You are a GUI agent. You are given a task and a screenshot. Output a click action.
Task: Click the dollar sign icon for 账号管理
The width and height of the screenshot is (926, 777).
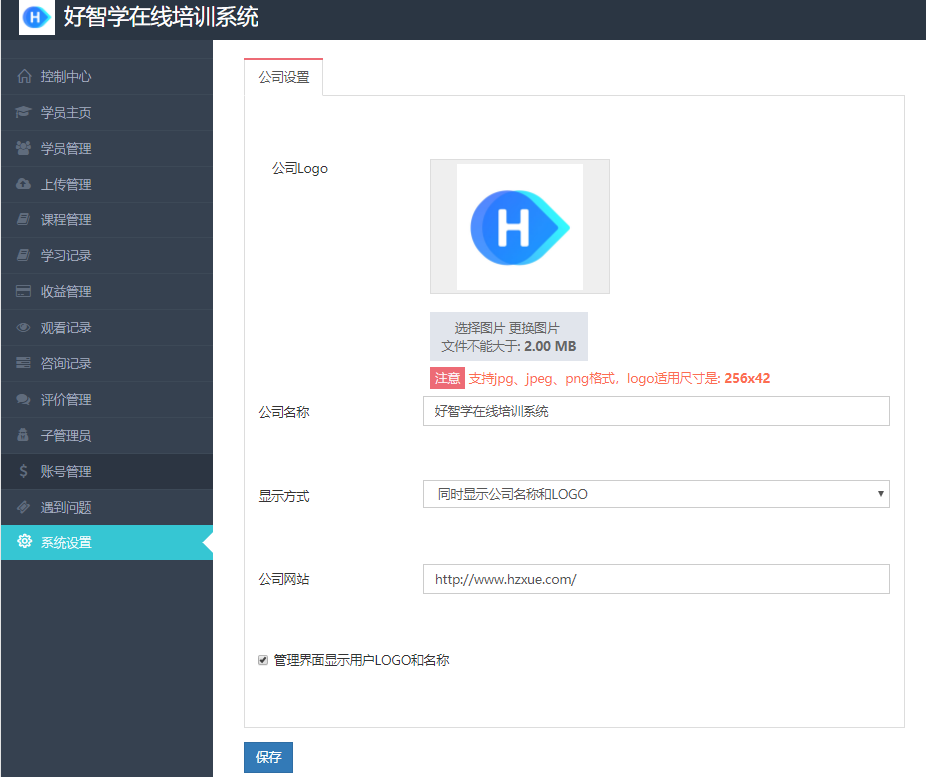coord(23,471)
